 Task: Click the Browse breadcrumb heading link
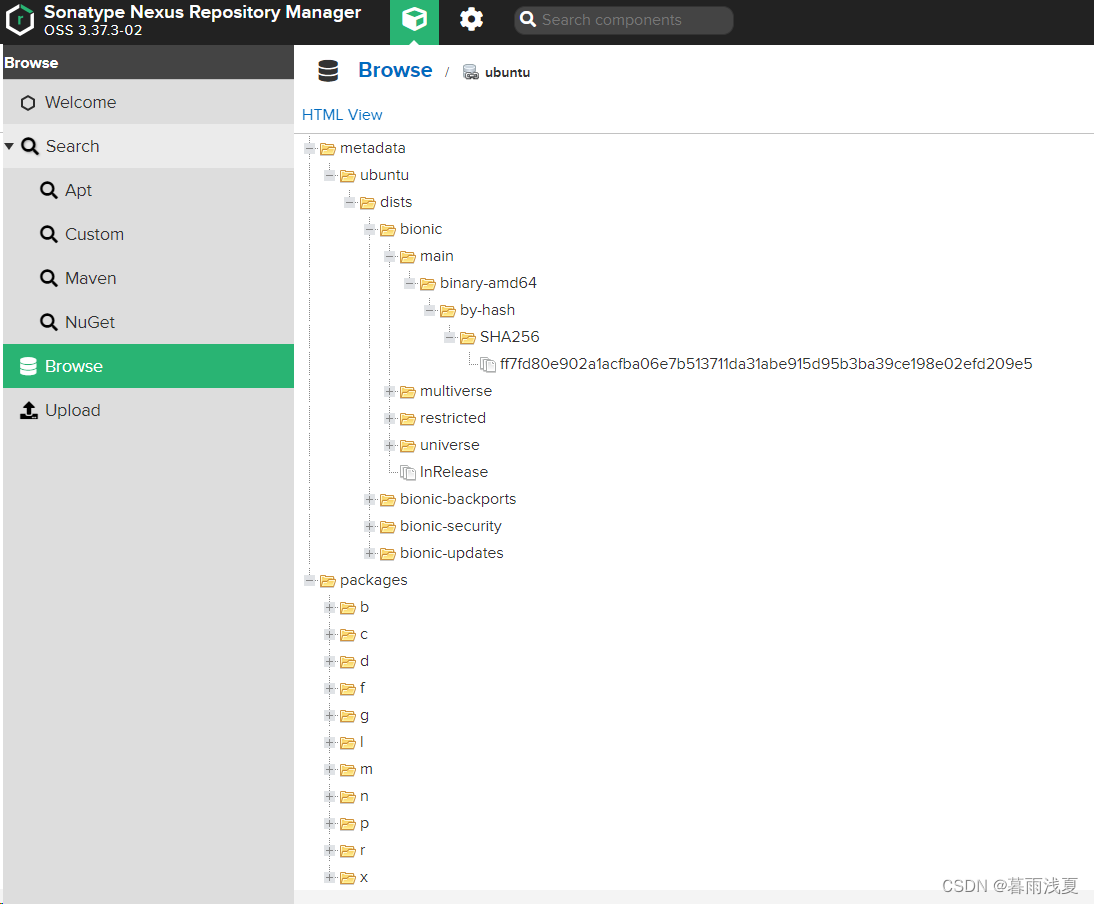tap(395, 70)
